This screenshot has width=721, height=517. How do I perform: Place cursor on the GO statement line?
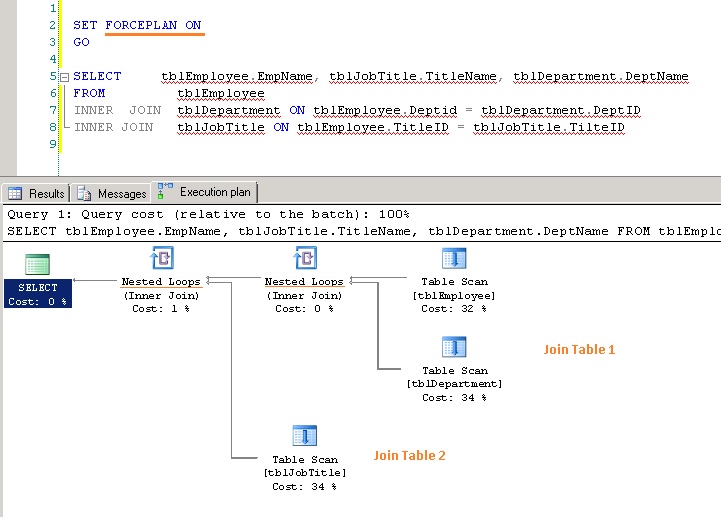click(x=81, y=43)
